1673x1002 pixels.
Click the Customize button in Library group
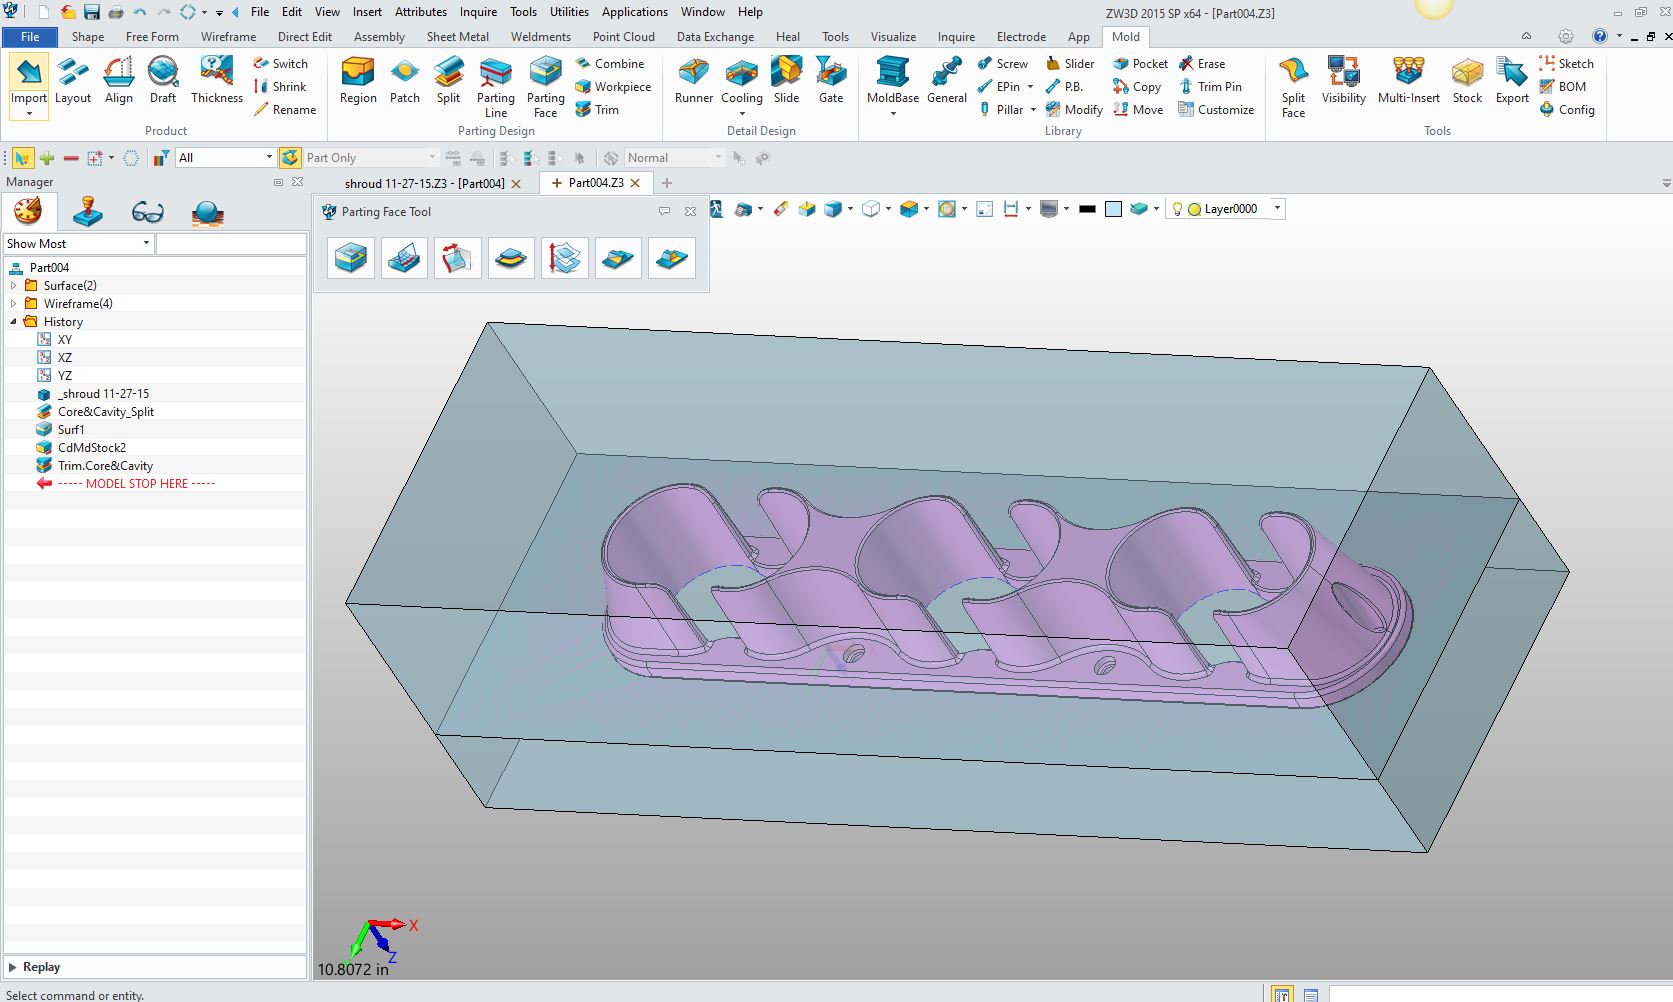1216,110
